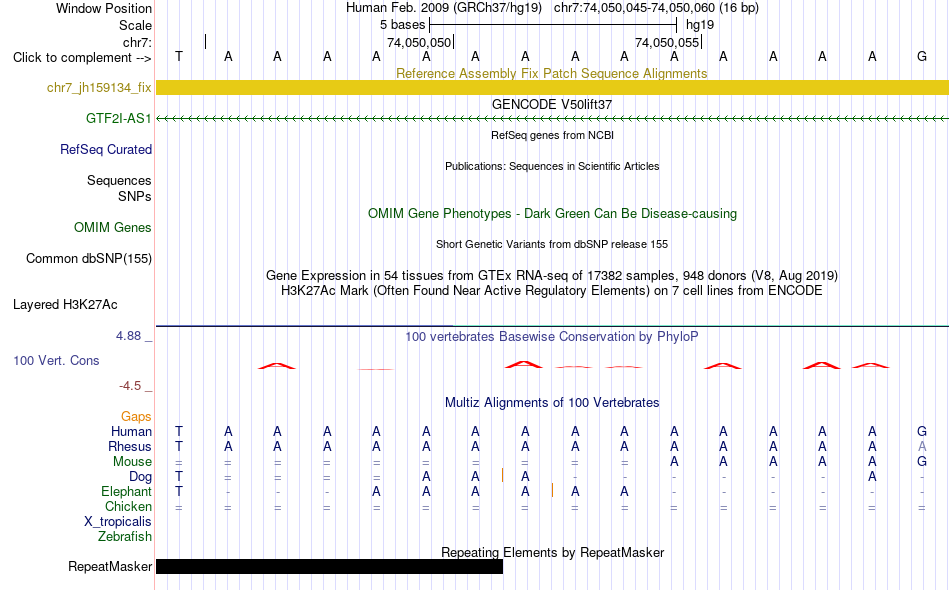The image size is (950, 590).
Task: Click the T base in Elephant row
Action: 179,491
